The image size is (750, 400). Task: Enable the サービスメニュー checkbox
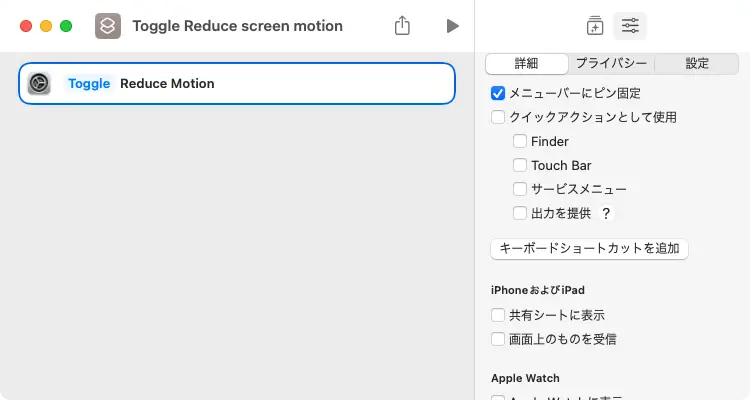coord(520,189)
